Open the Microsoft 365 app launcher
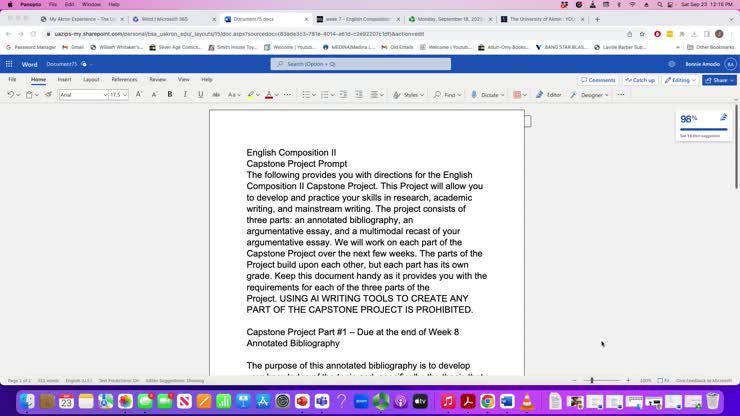 (x=10, y=64)
